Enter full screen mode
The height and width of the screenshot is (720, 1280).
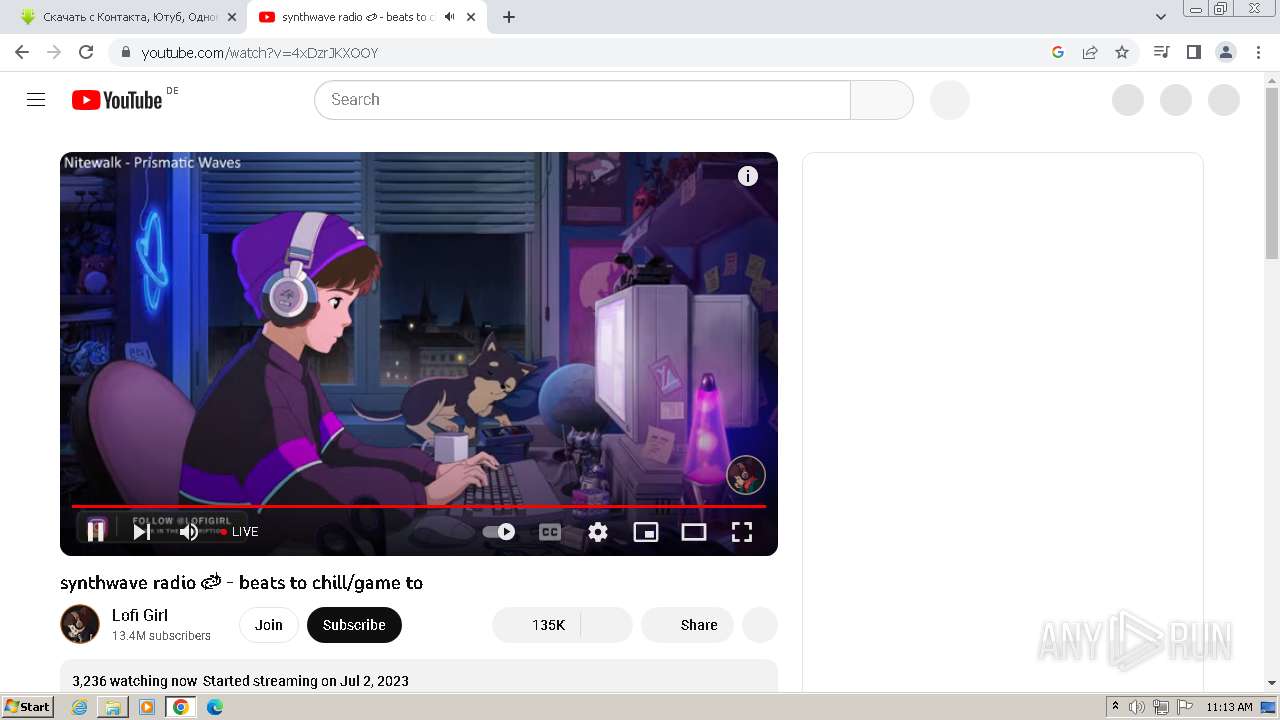click(742, 532)
